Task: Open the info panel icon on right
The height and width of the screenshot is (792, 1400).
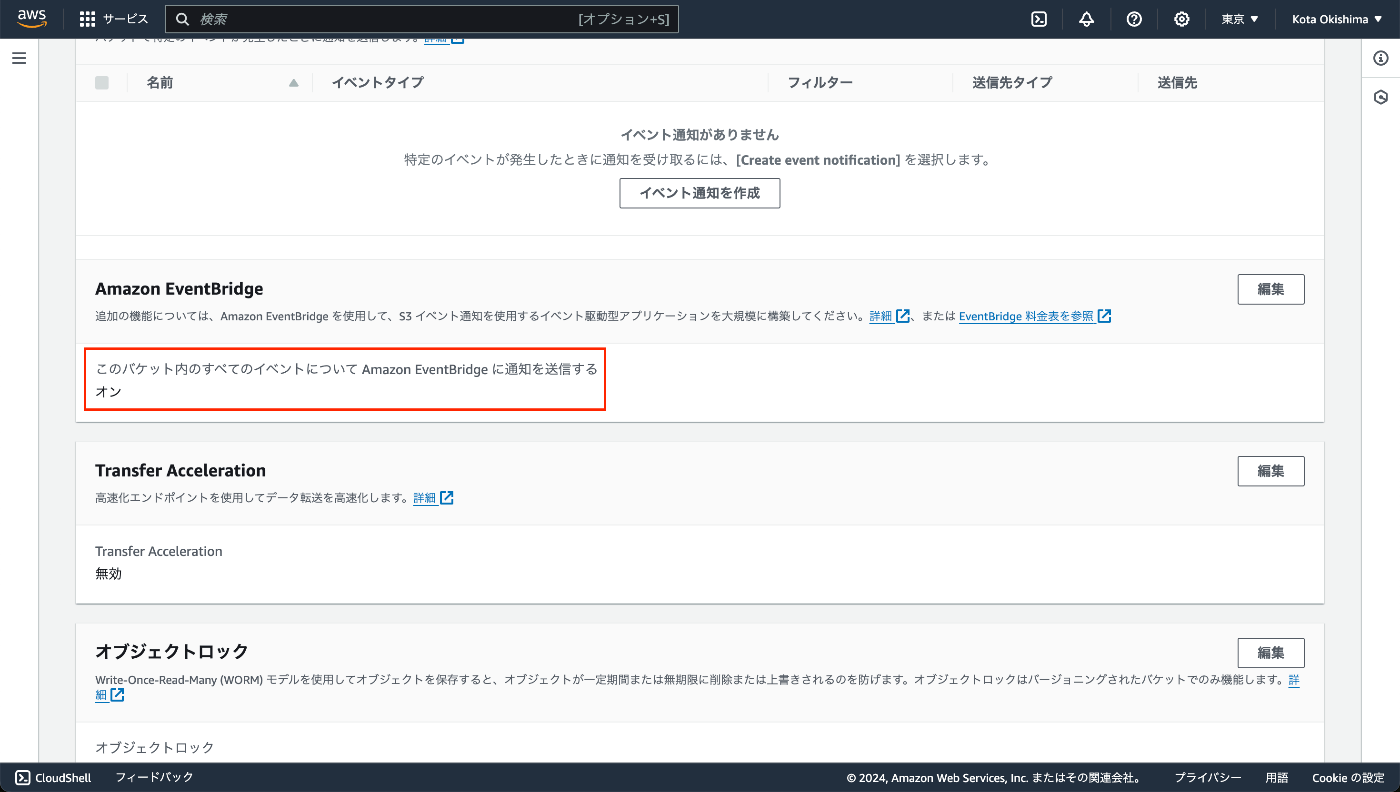Action: [x=1381, y=58]
